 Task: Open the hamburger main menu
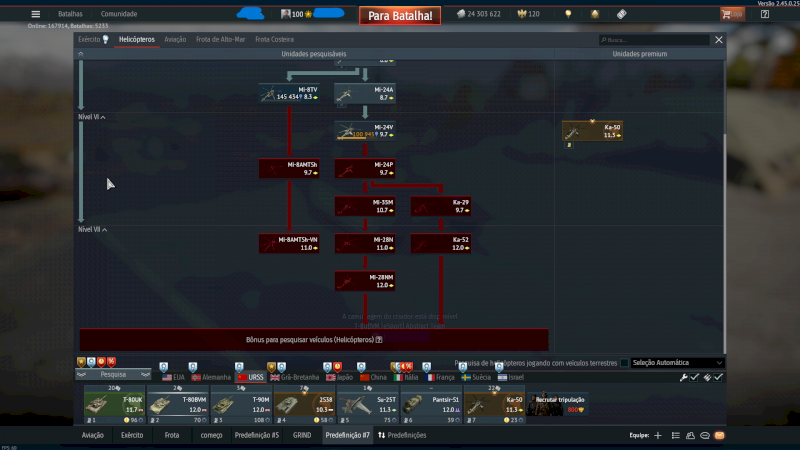36,14
